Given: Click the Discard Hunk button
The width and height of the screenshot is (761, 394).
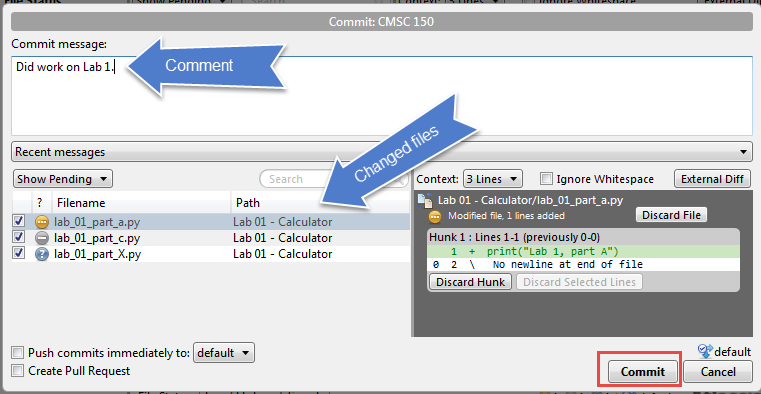Looking at the screenshot, I should point(470,282).
